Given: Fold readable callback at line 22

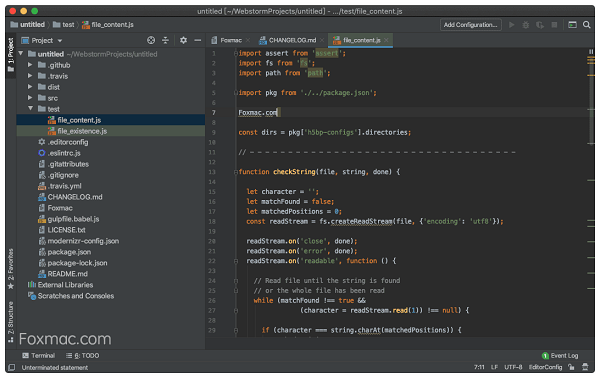Looking at the screenshot, I should pos(236,261).
